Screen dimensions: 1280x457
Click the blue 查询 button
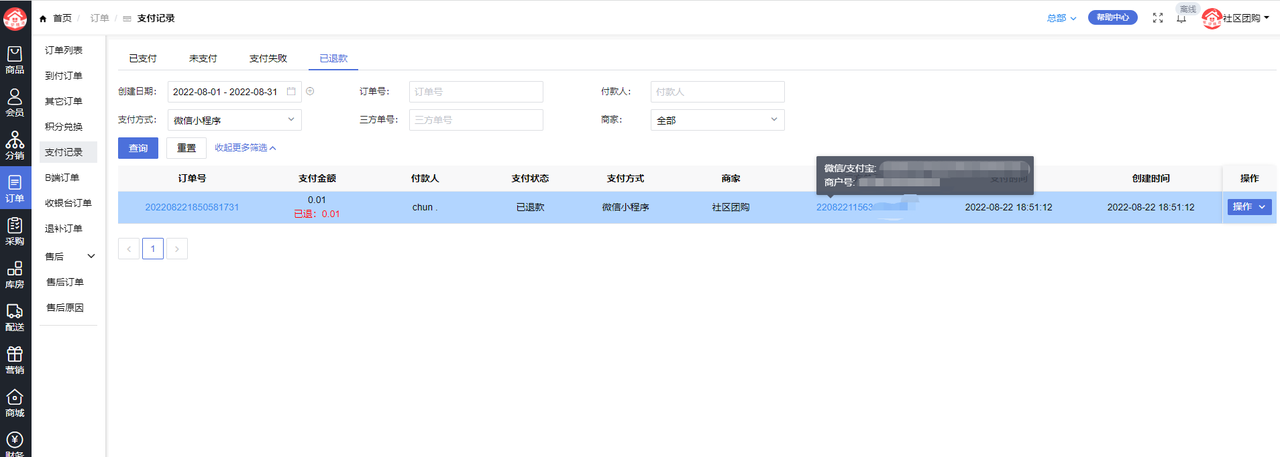[x=138, y=148]
